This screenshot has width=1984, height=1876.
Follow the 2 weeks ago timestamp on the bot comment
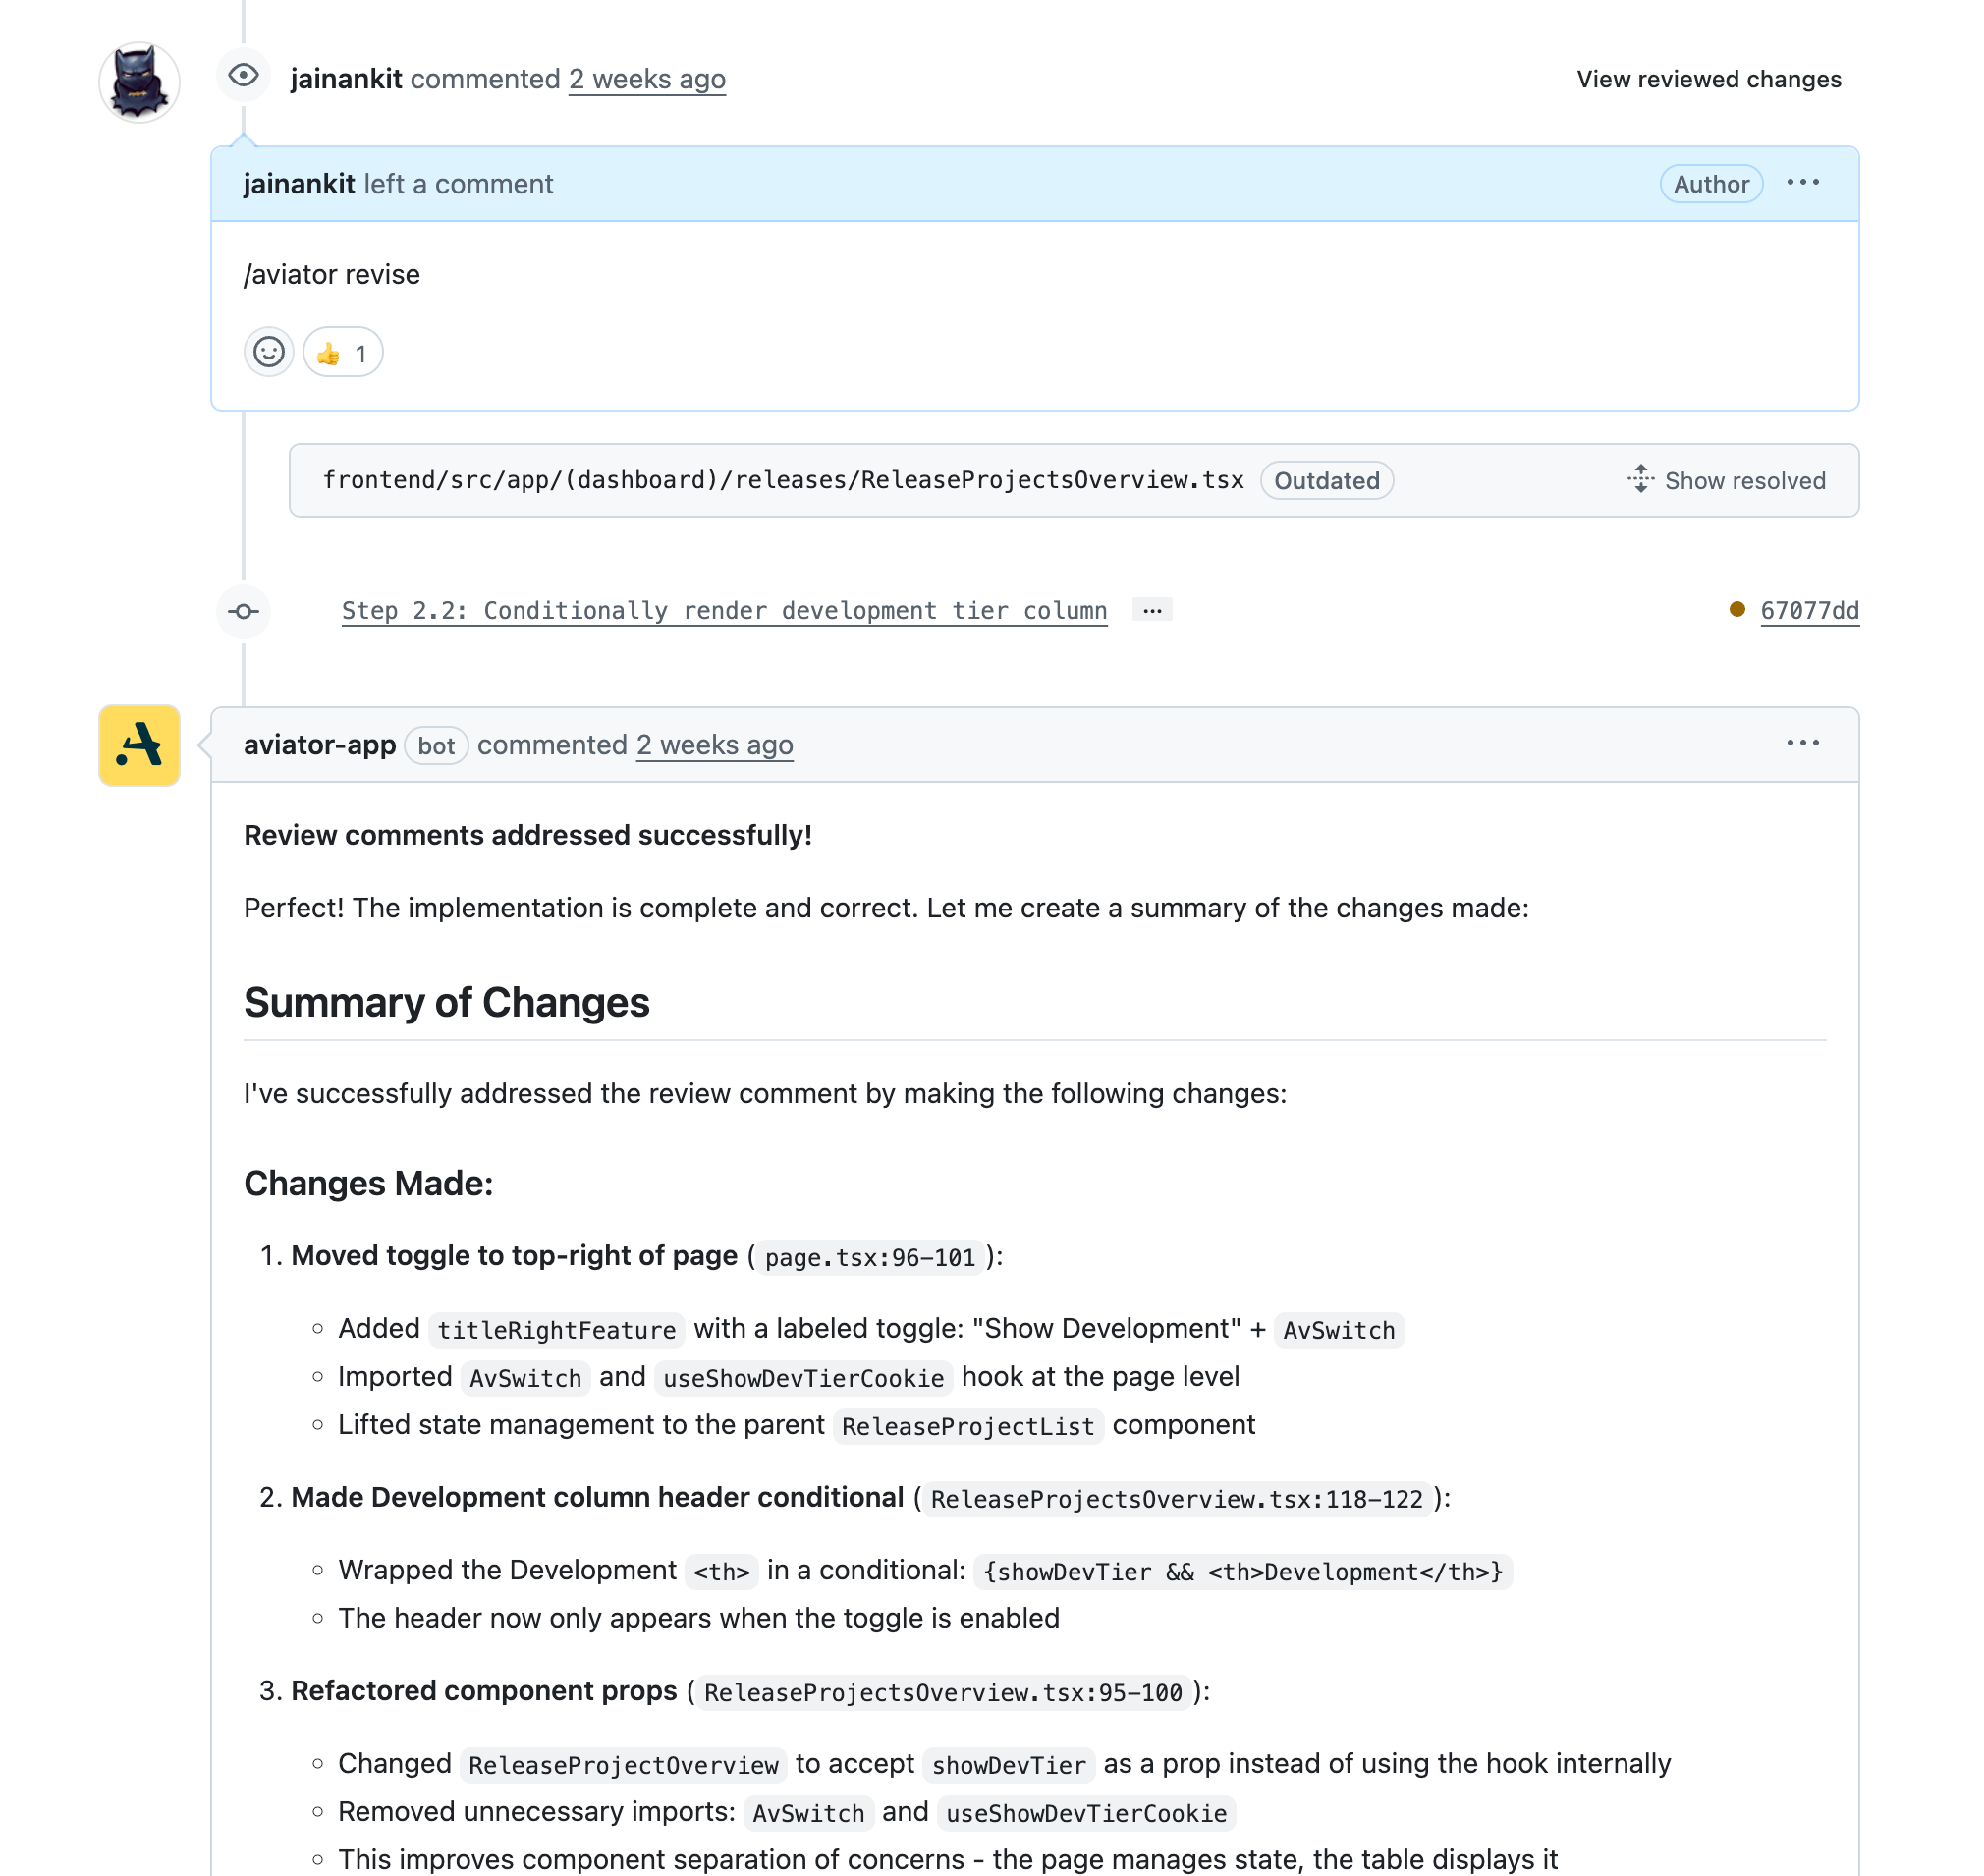(x=714, y=745)
